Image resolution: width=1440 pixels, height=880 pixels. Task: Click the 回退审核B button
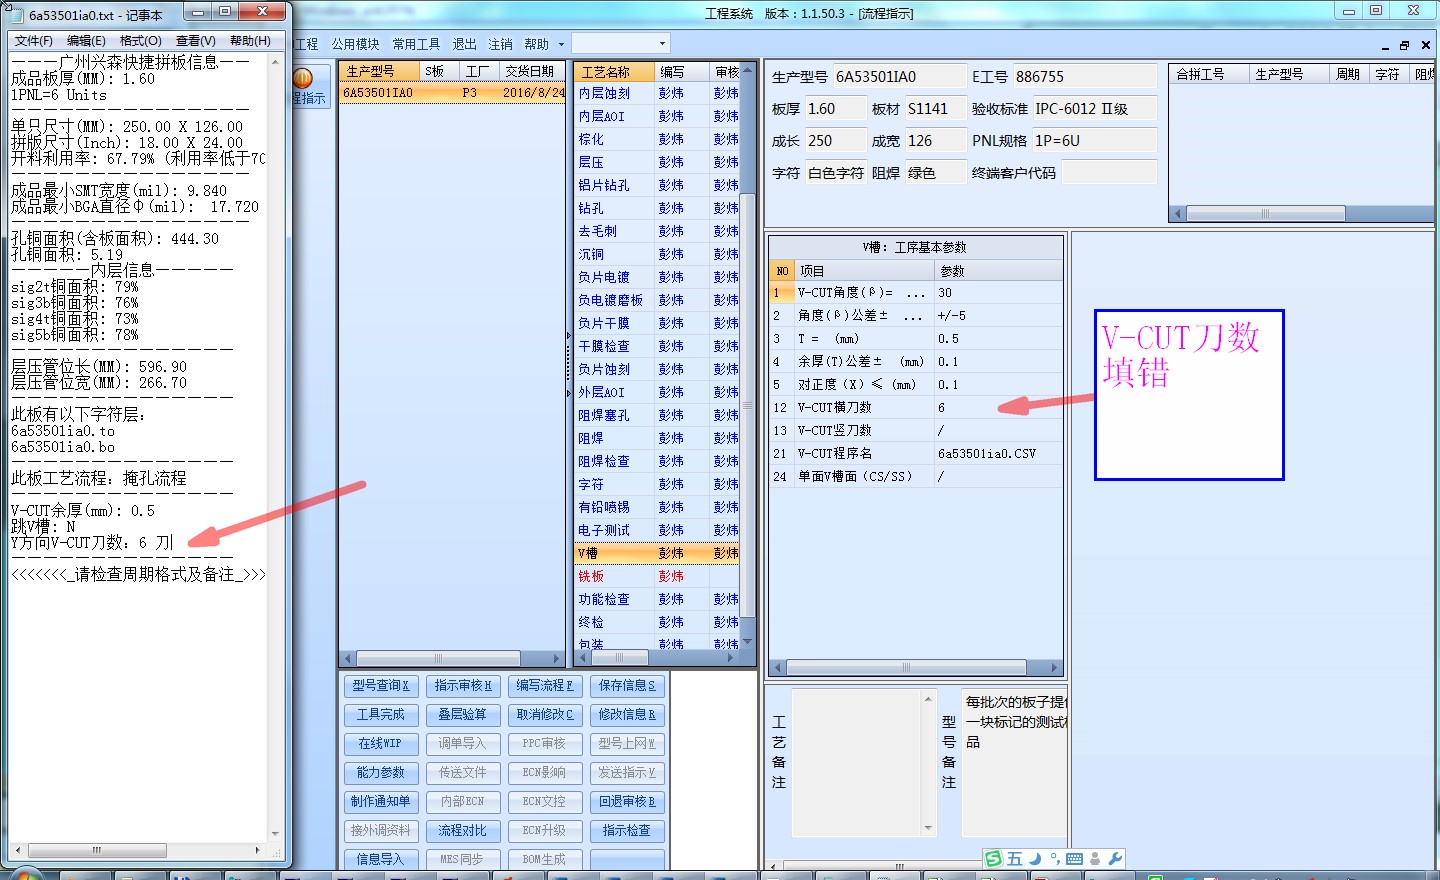tap(627, 801)
